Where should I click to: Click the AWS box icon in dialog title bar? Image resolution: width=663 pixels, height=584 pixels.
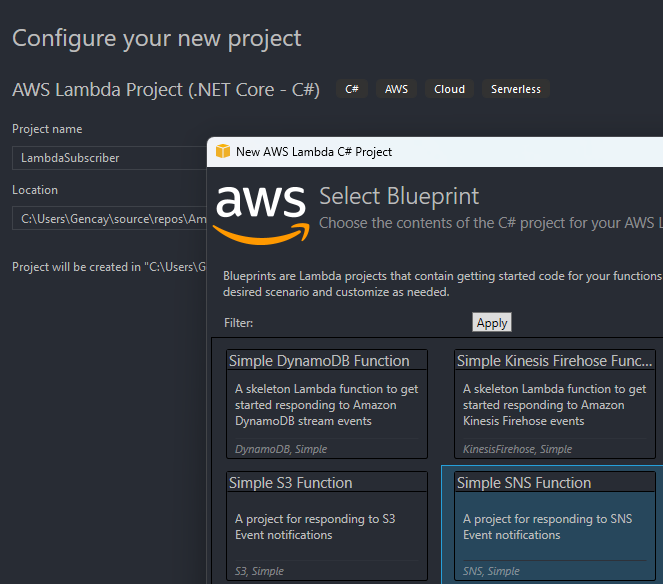(x=222, y=152)
